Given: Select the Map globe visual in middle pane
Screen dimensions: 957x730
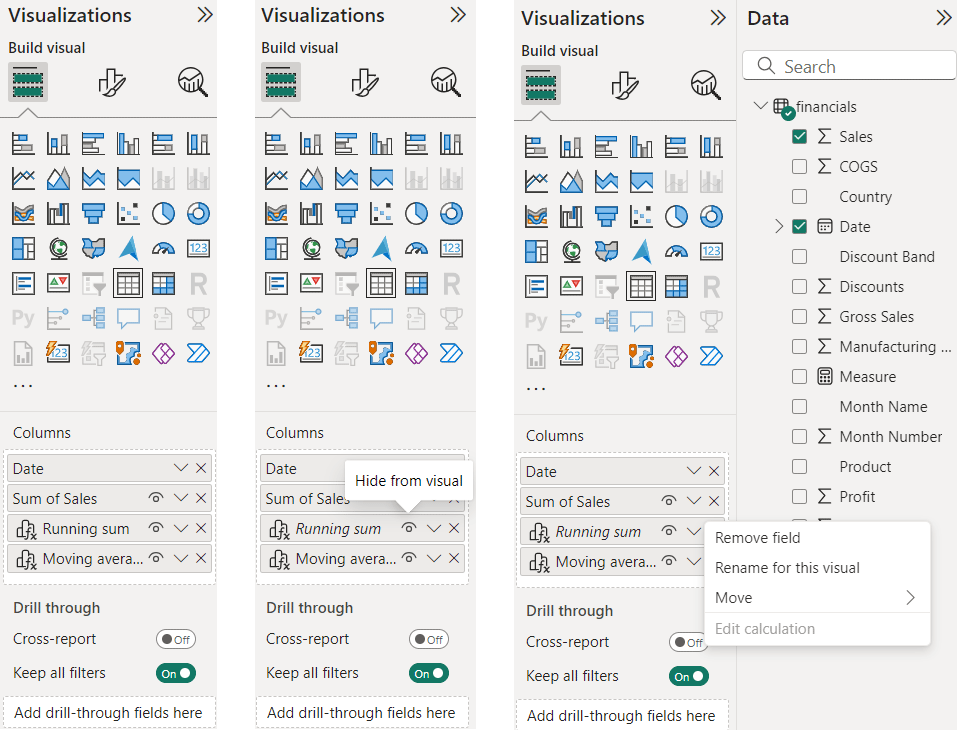Looking at the screenshot, I should click(311, 248).
